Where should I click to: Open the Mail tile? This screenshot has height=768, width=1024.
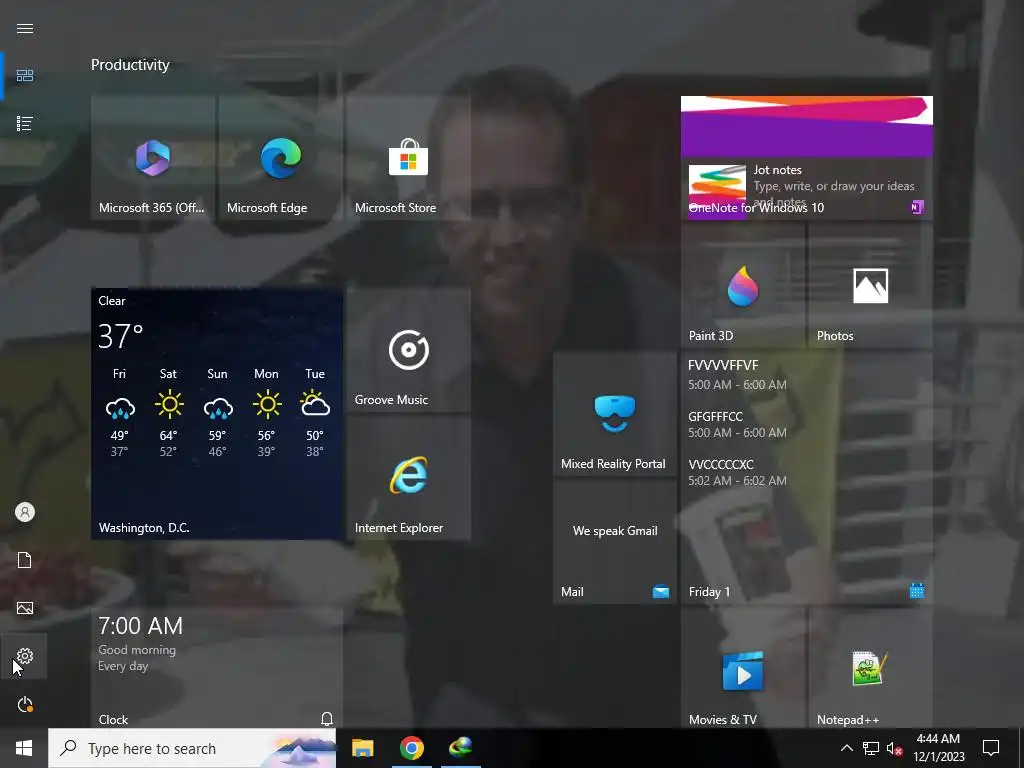(x=615, y=541)
